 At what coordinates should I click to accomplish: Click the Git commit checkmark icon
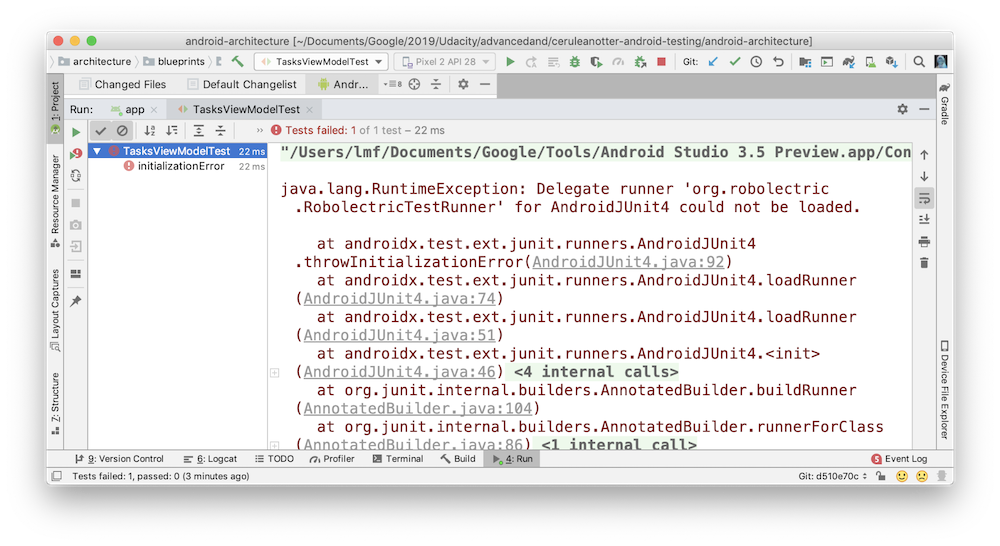[734, 62]
